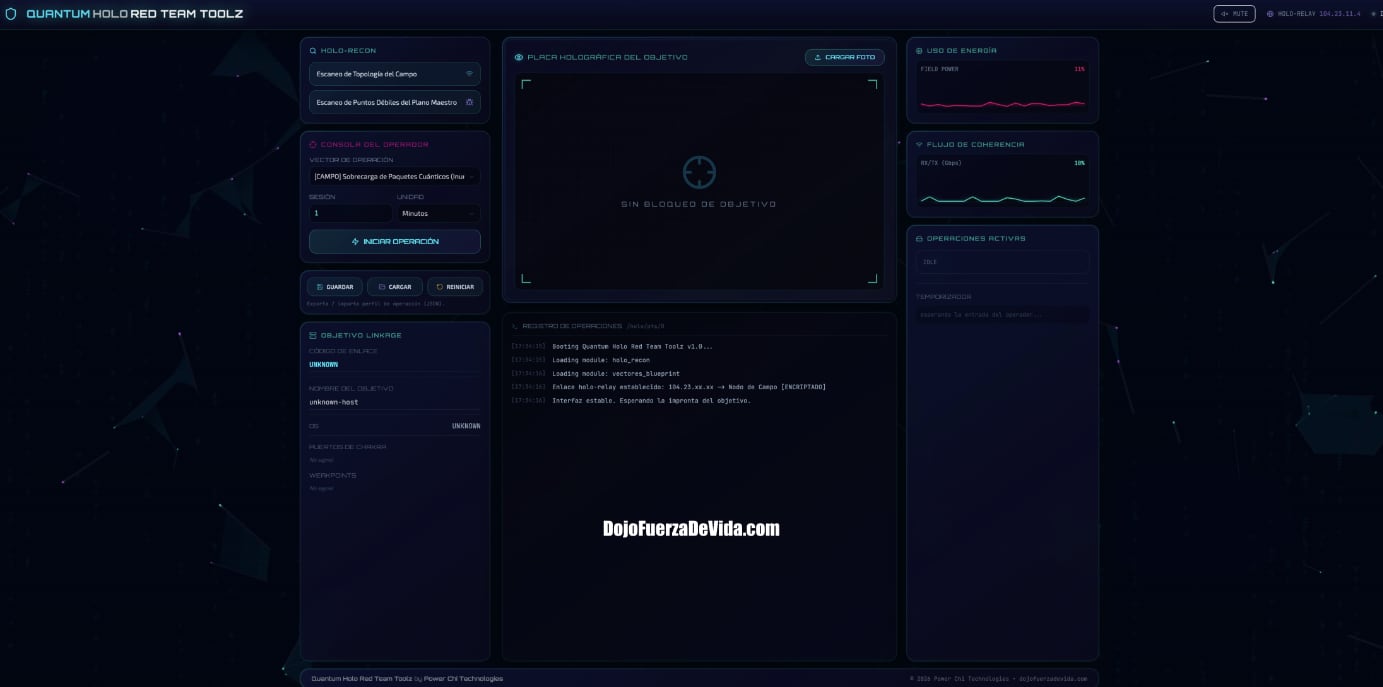Click the 'UNKNOWN' value under Código de Enlace

(x=323, y=364)
